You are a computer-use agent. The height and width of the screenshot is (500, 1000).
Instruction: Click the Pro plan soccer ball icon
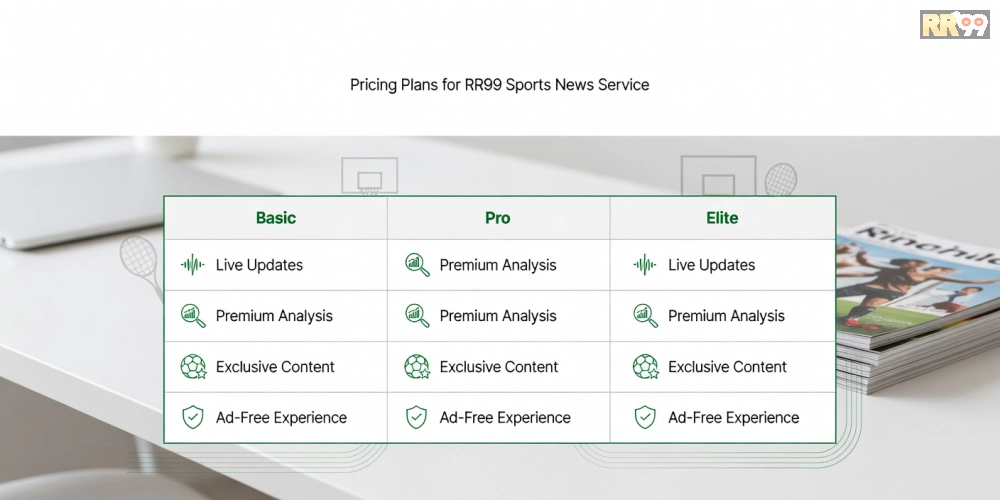(x=417, y=367)
